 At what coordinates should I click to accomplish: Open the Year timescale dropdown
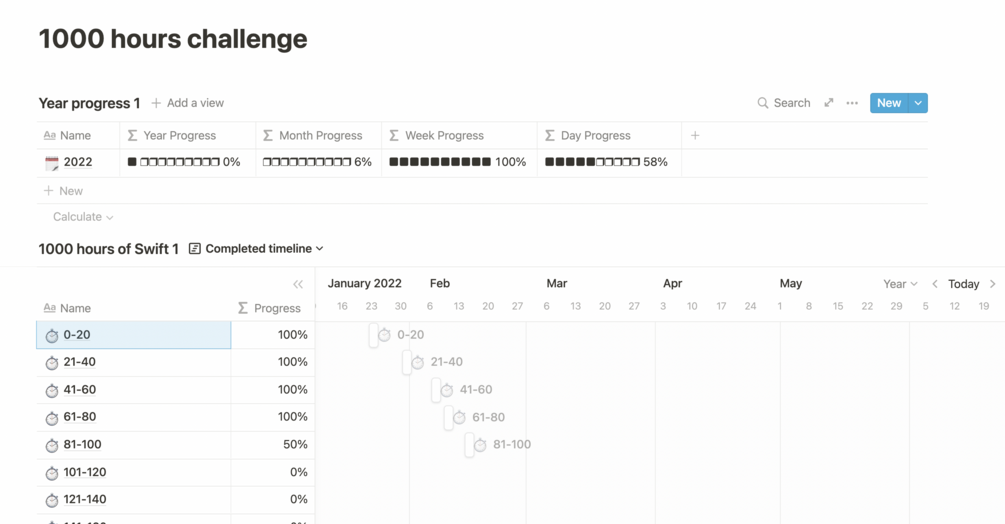click(900, 284)
